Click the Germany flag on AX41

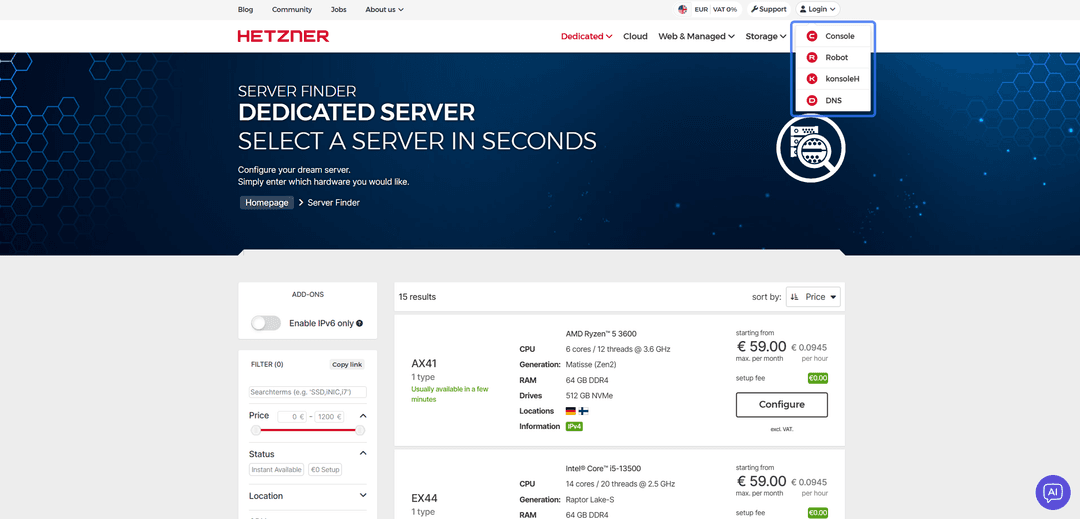(570, 411)
